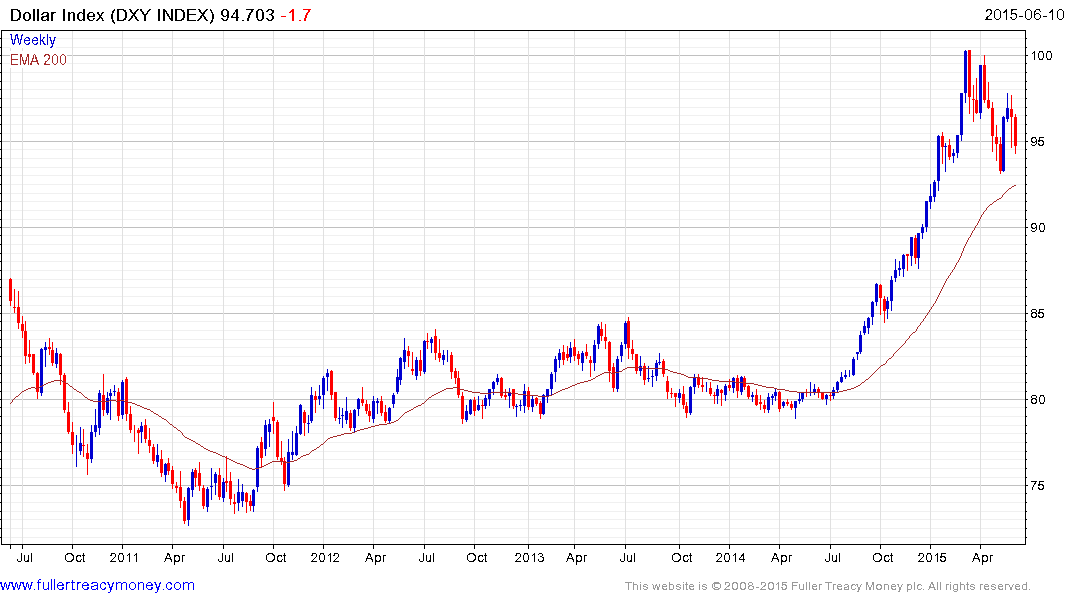1075x600 pixels.
Task: Click the 85 price axis label
Action: coord(1038,314)
